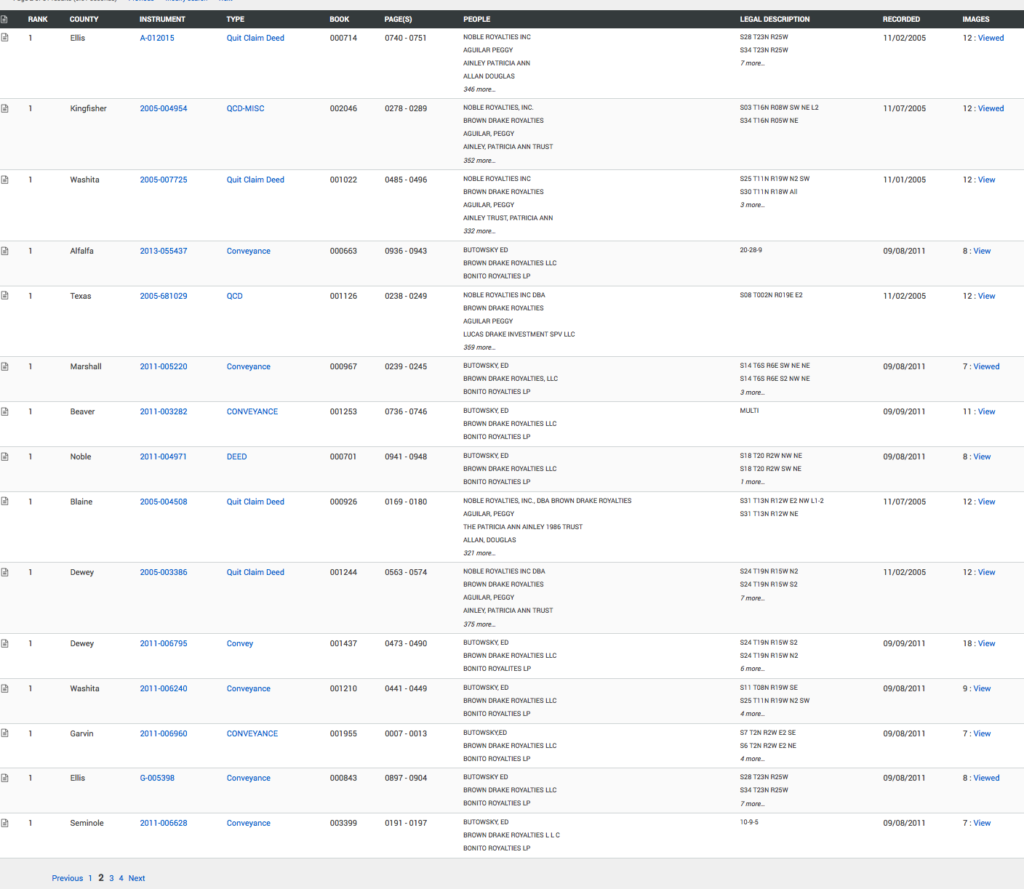This screenshot has width=1024, height=889.
Task: Select the current page number 2
Action: point(101,878)
